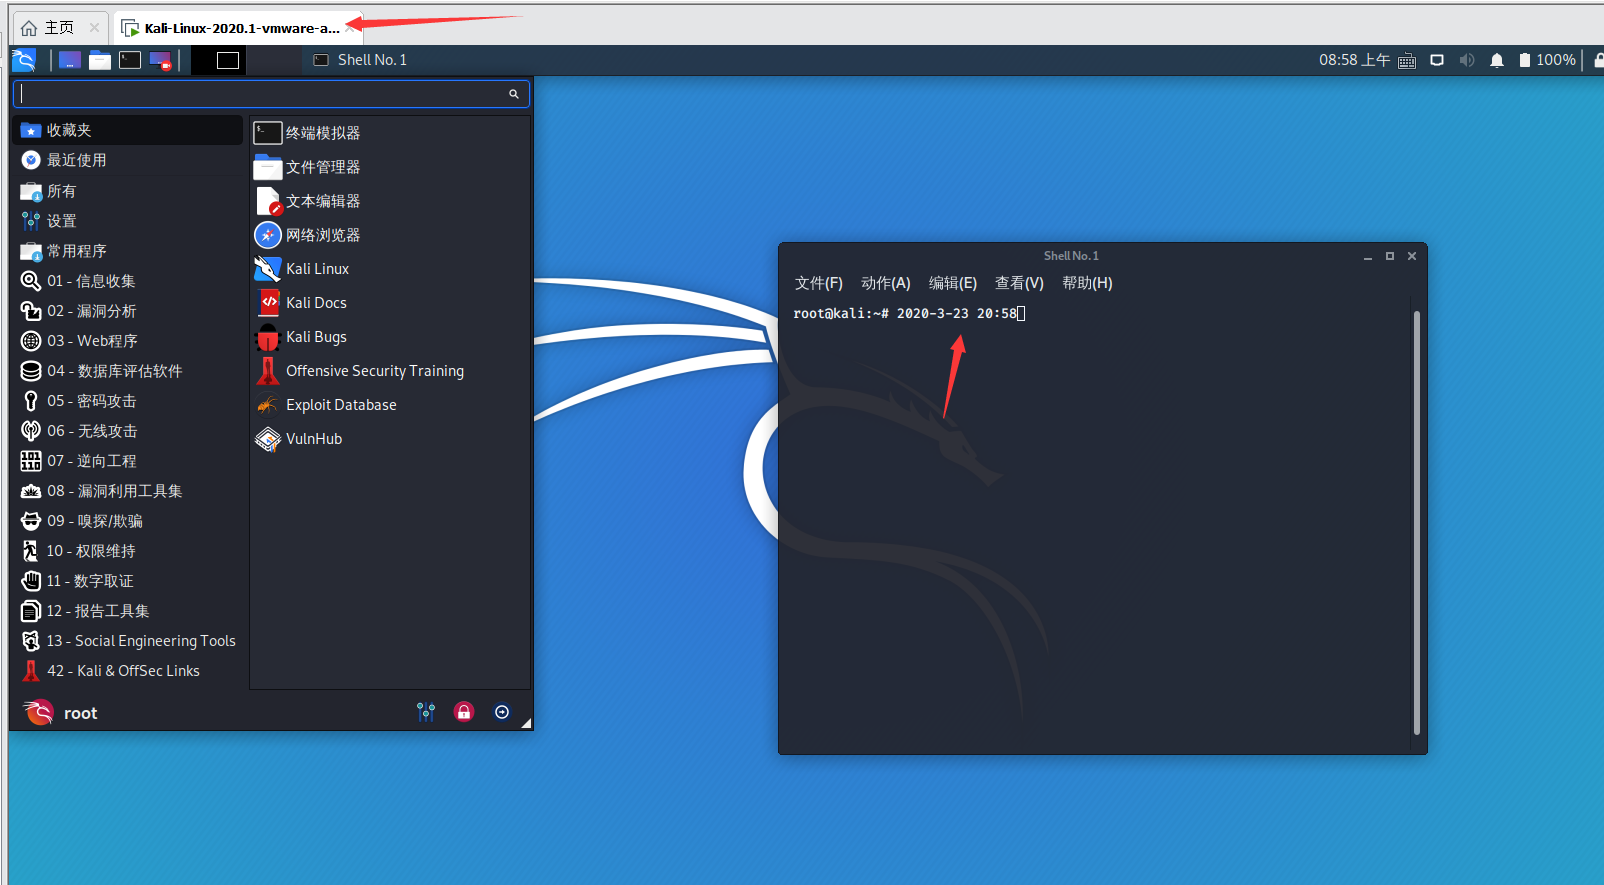The height and width of the screenshot is (885, 1604).
Task: Open the Kali Bugs entry
Action: click(389, 337)
